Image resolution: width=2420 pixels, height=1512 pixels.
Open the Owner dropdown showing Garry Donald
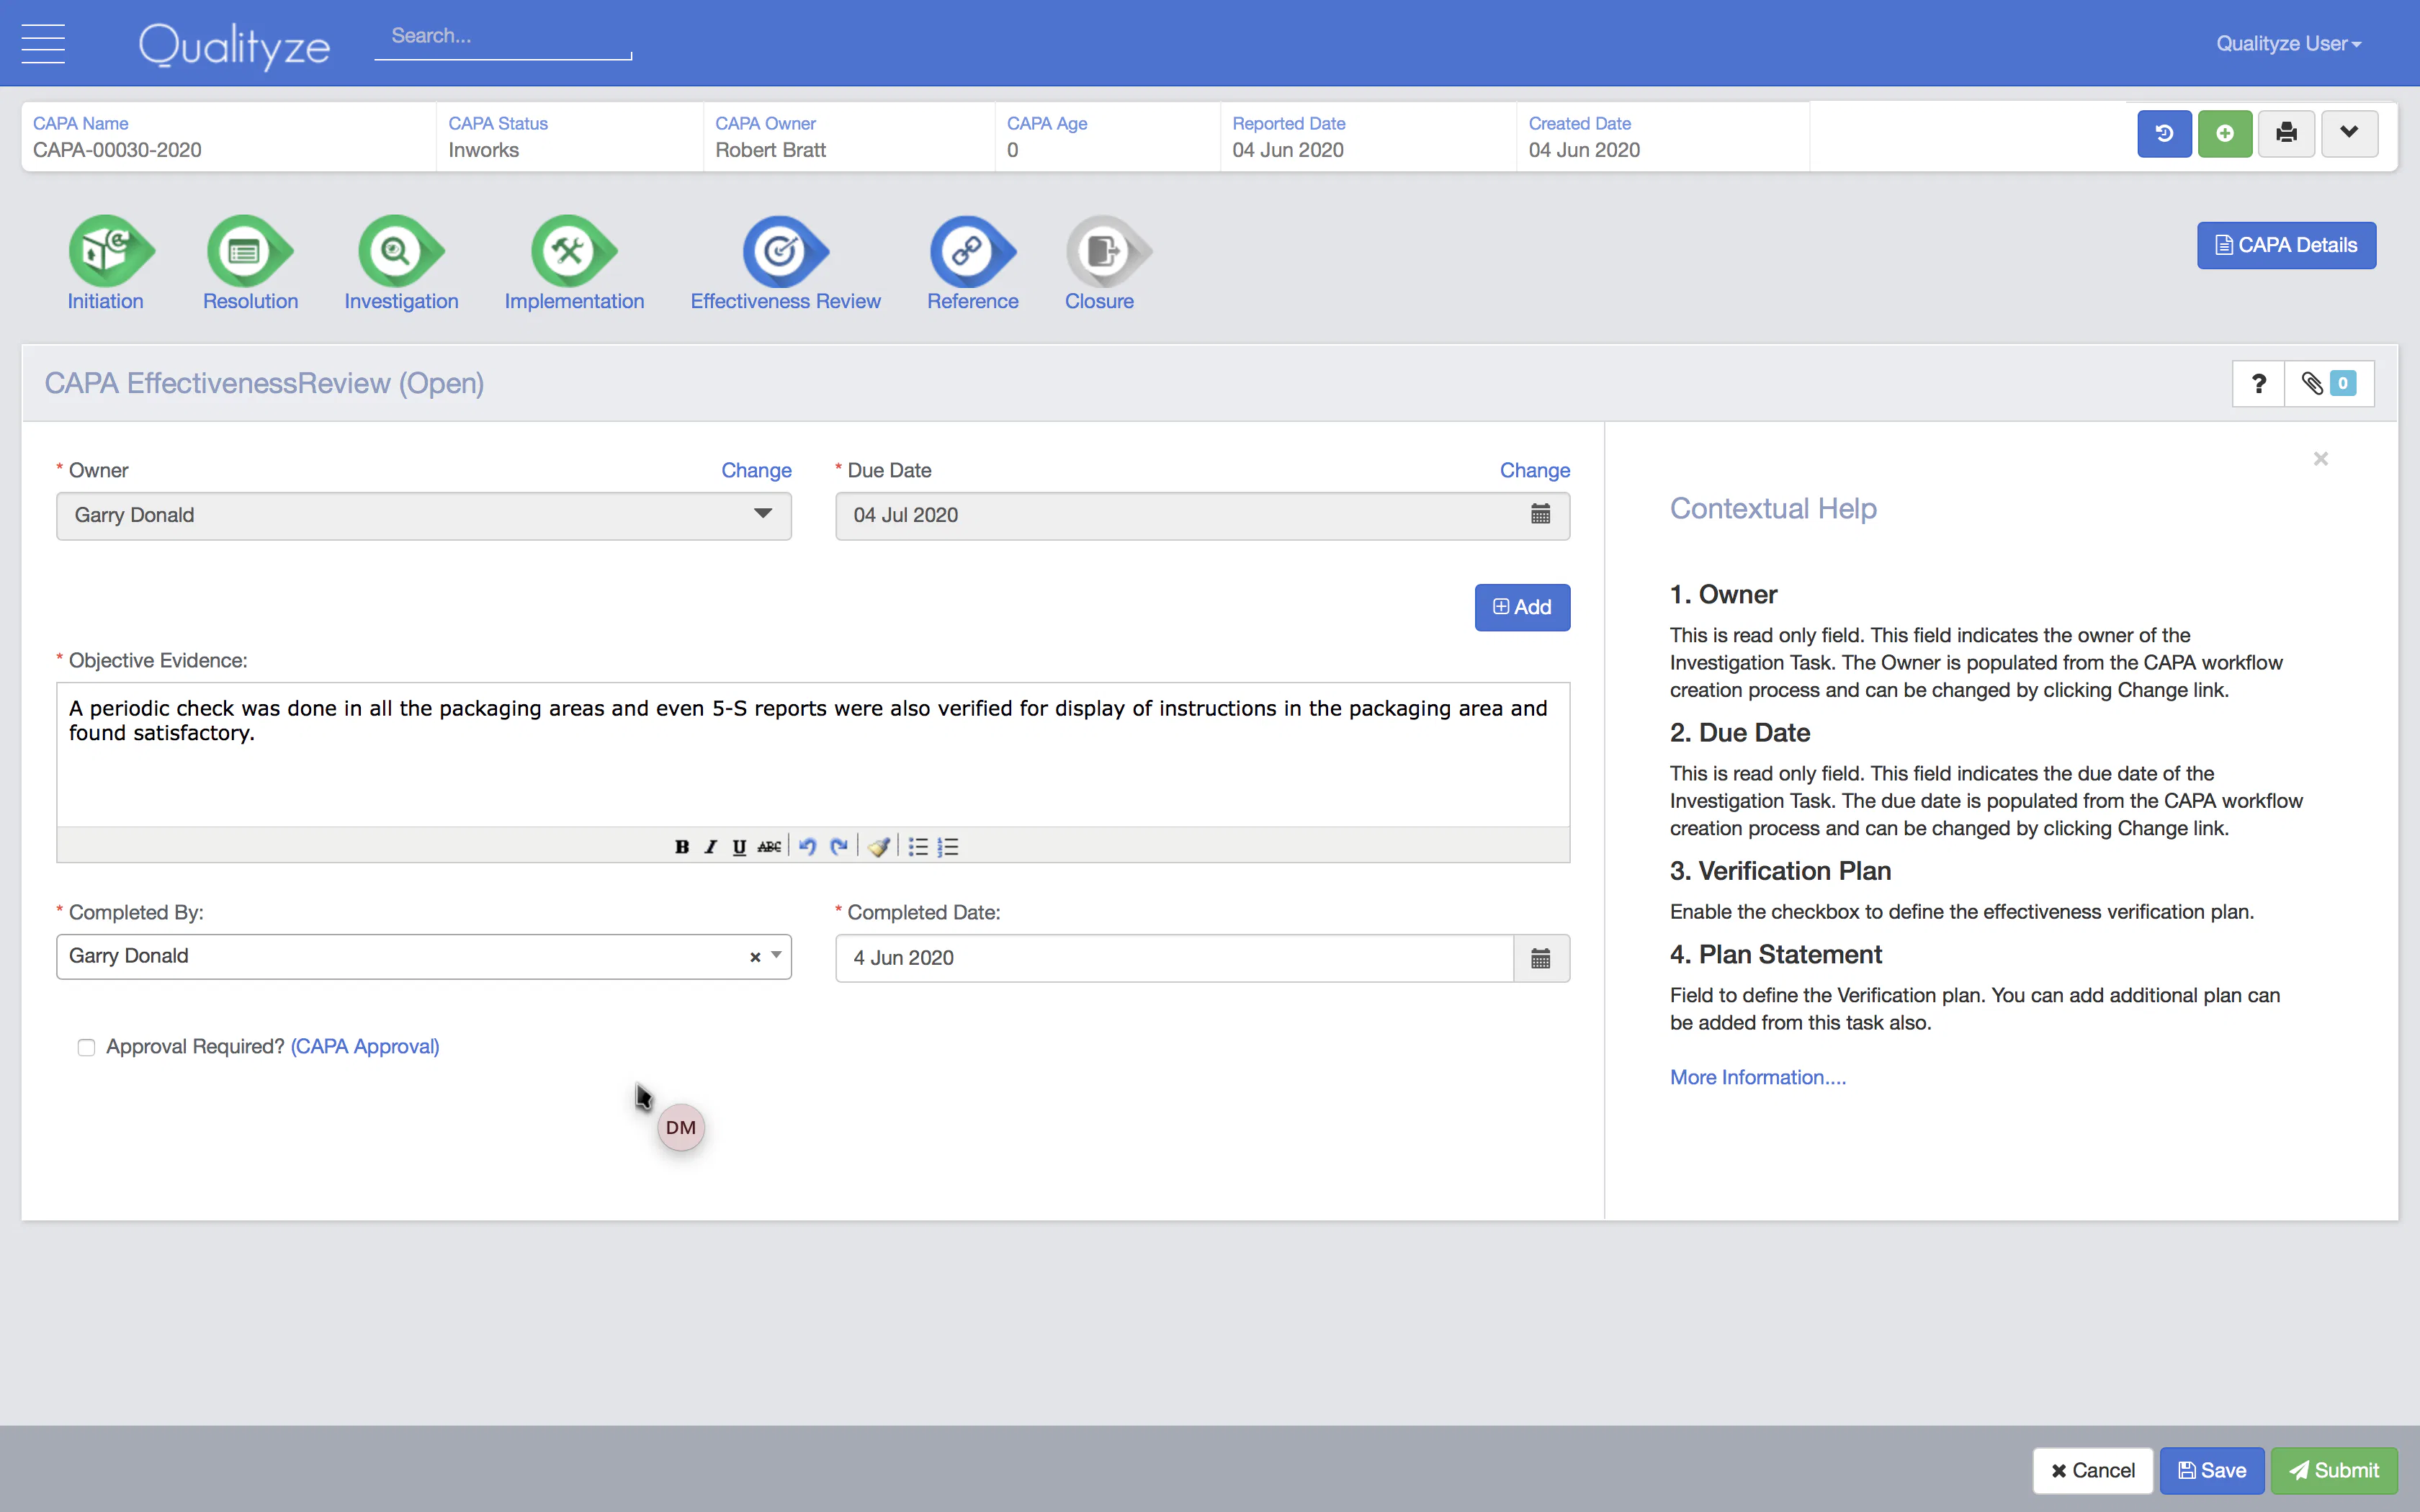tap(424, 516)
